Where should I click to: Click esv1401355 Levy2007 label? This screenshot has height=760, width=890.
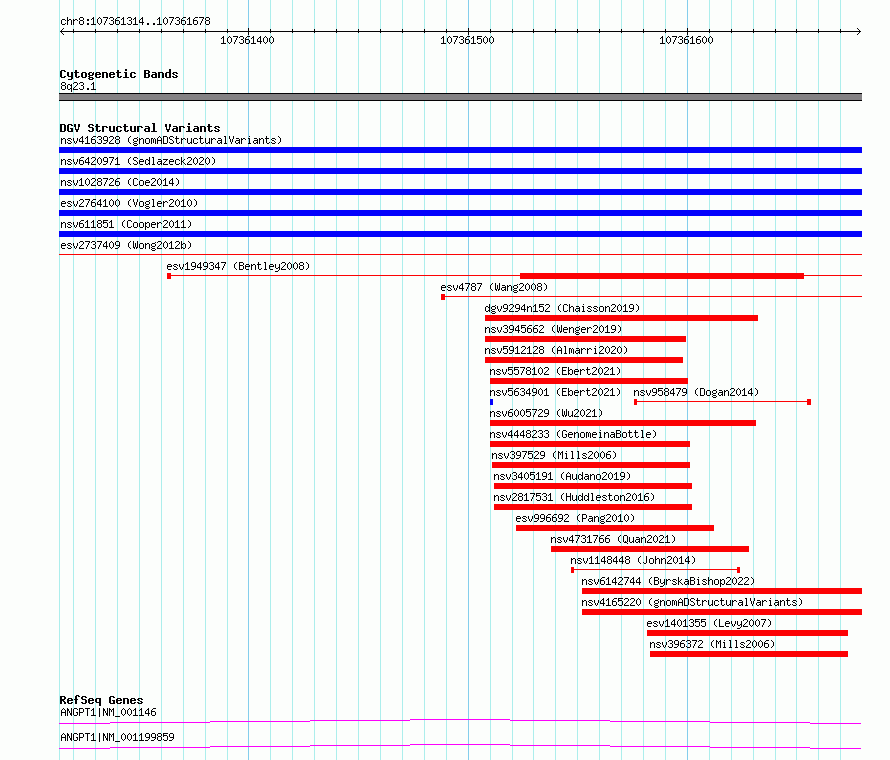tap(709, 623)
